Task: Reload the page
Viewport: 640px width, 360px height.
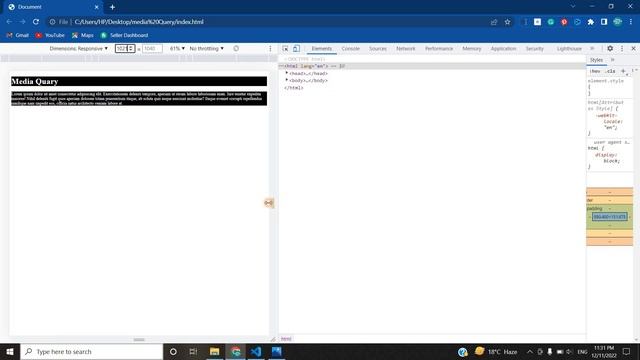Action: (36, 22)
